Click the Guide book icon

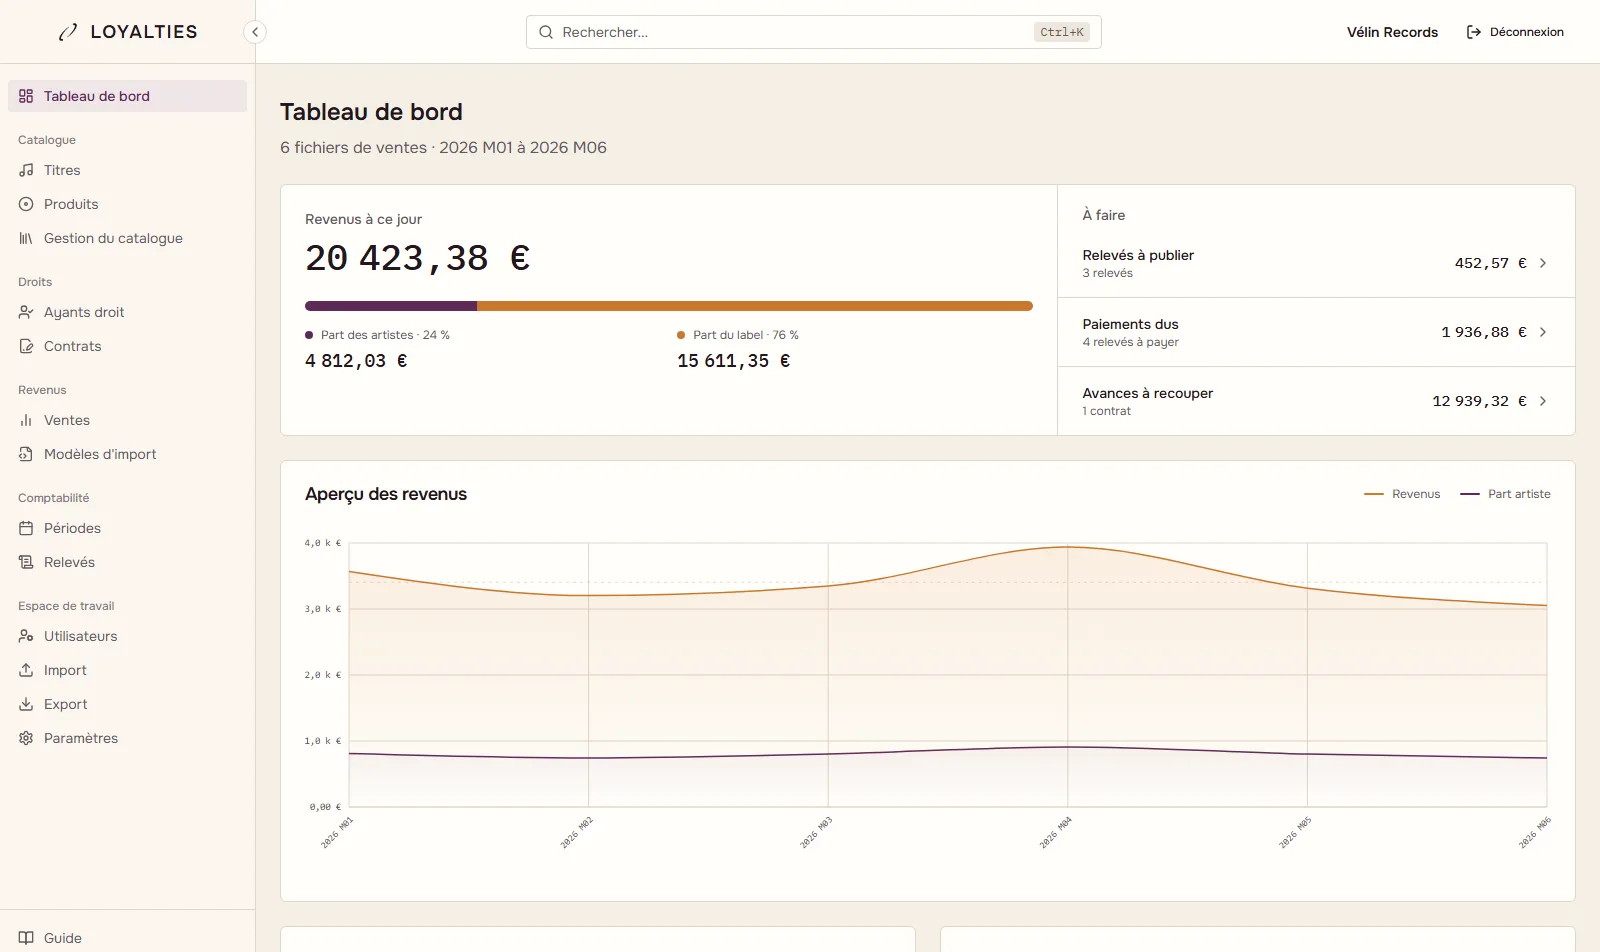click(x=26, y=938)
